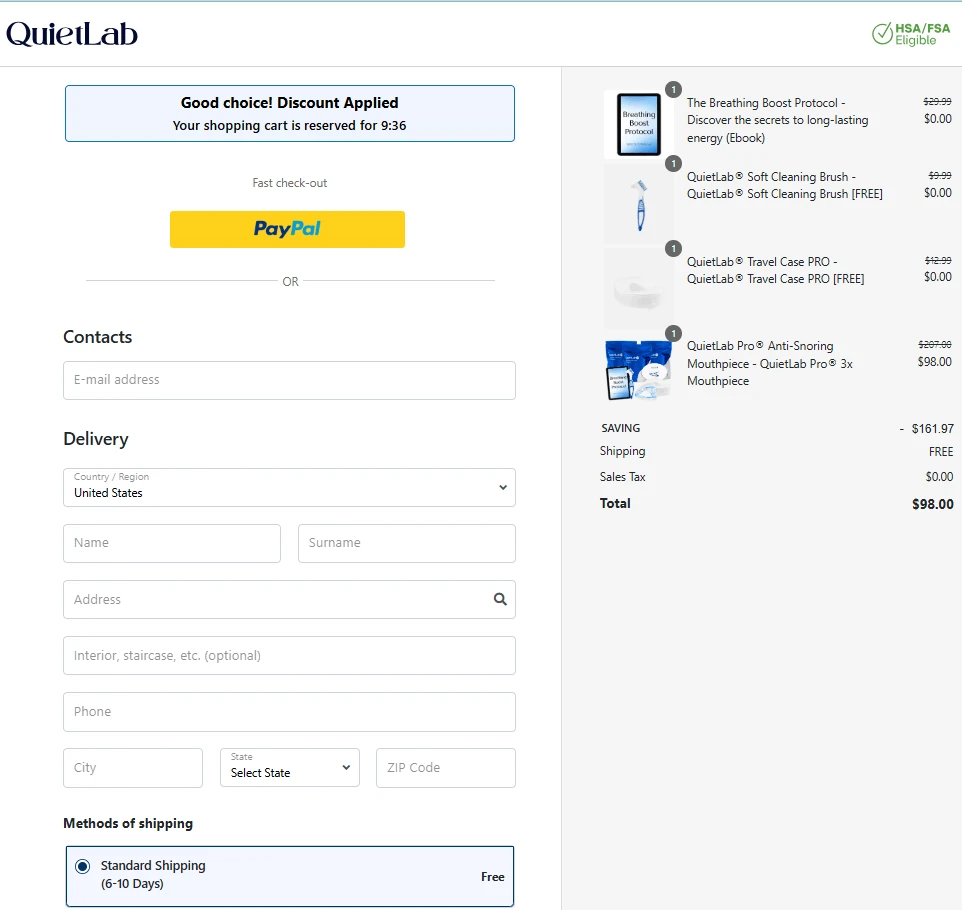Click the Phone input field
This screenshot has width=962, height=910.
click(x=289, y=712)
